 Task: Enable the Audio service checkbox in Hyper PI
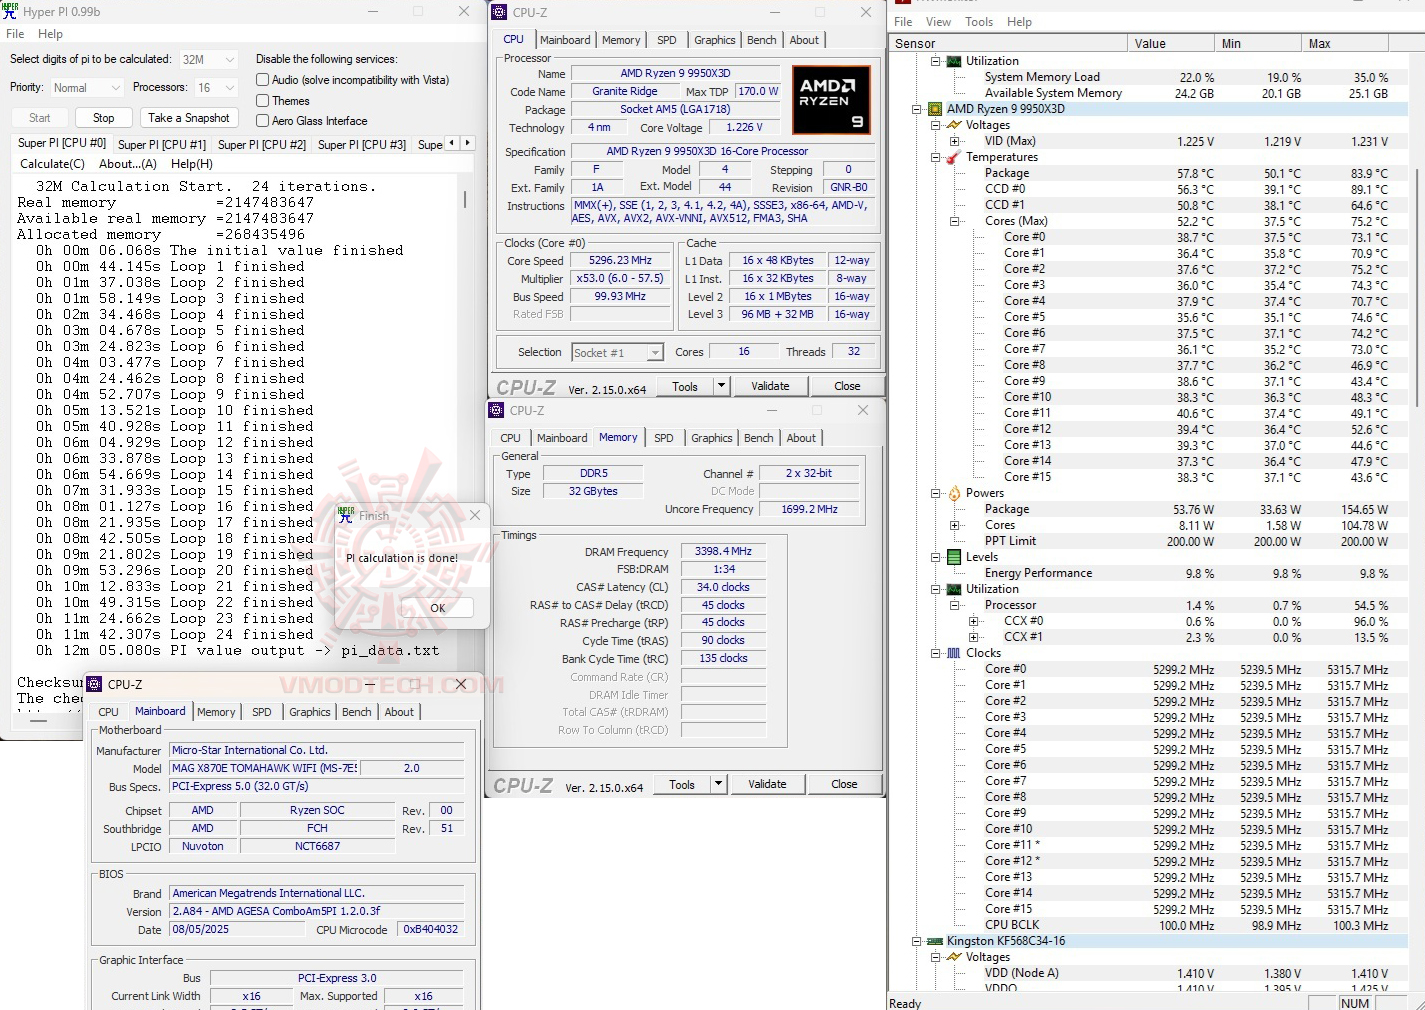point(261,80)
